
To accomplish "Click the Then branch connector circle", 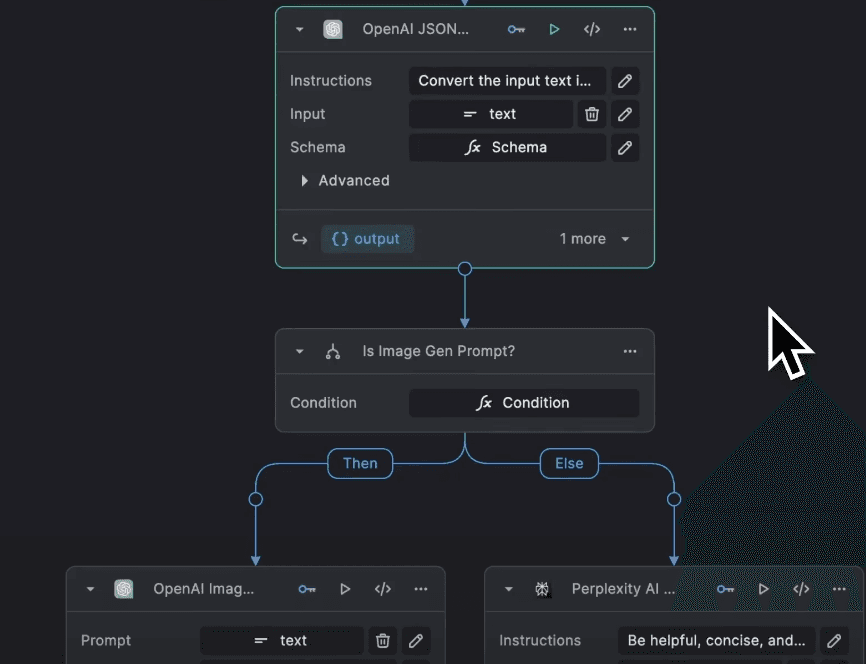I will coord(256,499).
